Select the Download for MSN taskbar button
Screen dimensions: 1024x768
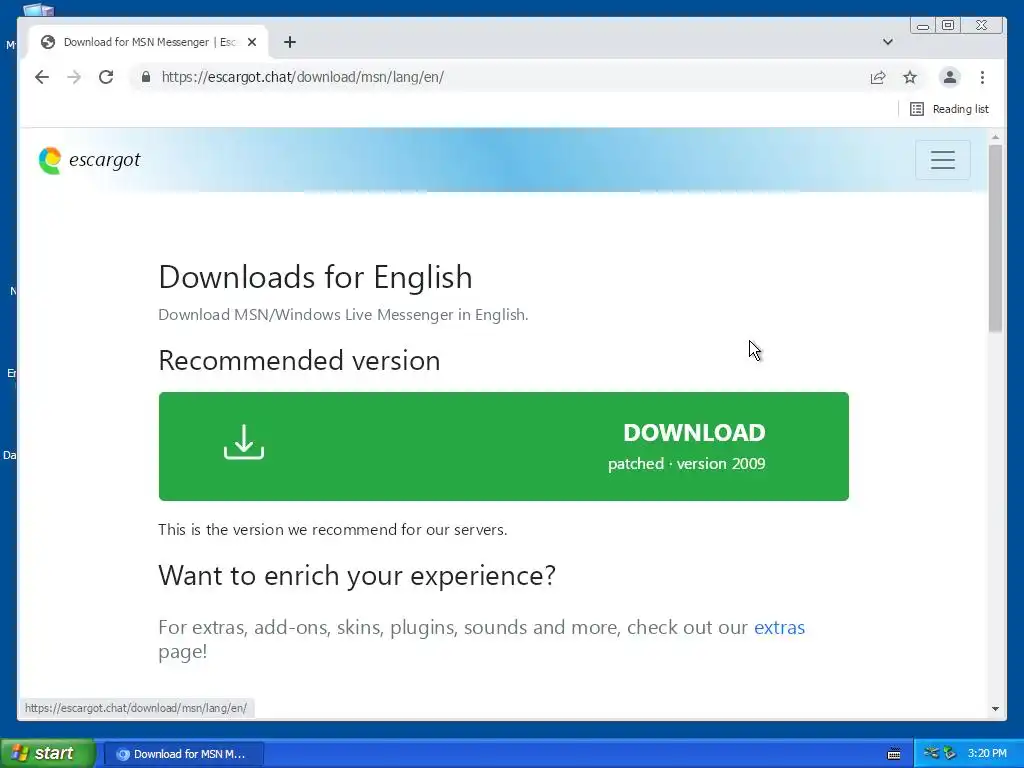click(x=184, y=754)
